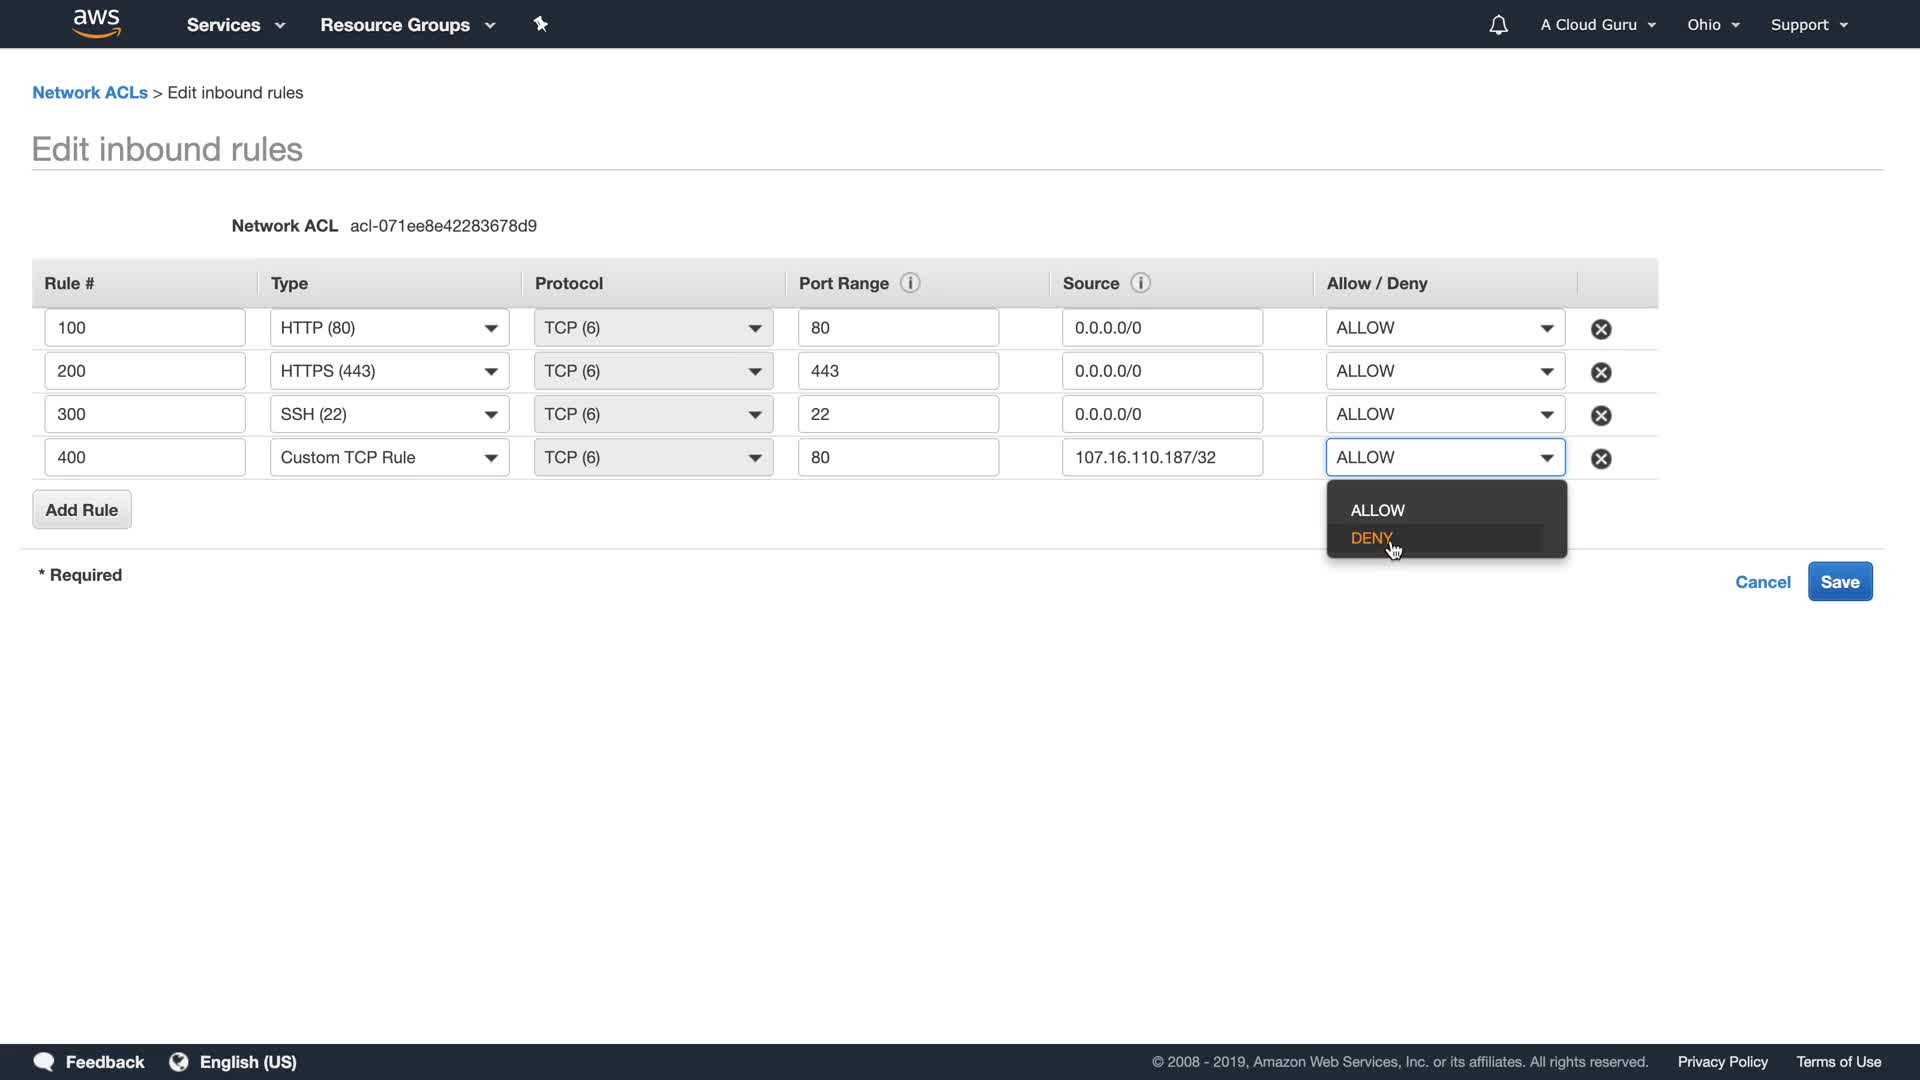Delete the SSH rule 300 row
This screenshot has height=1080, width=1920.
1601,415
